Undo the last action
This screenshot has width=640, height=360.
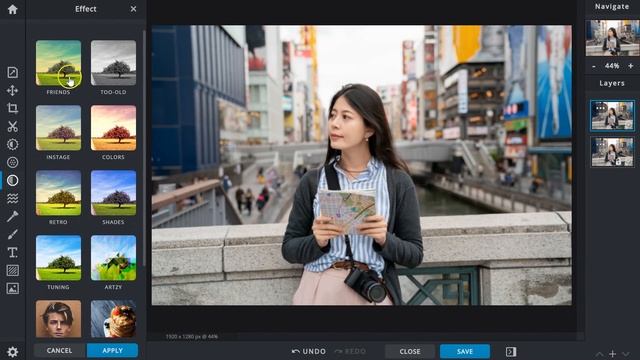tap(309, 351)
